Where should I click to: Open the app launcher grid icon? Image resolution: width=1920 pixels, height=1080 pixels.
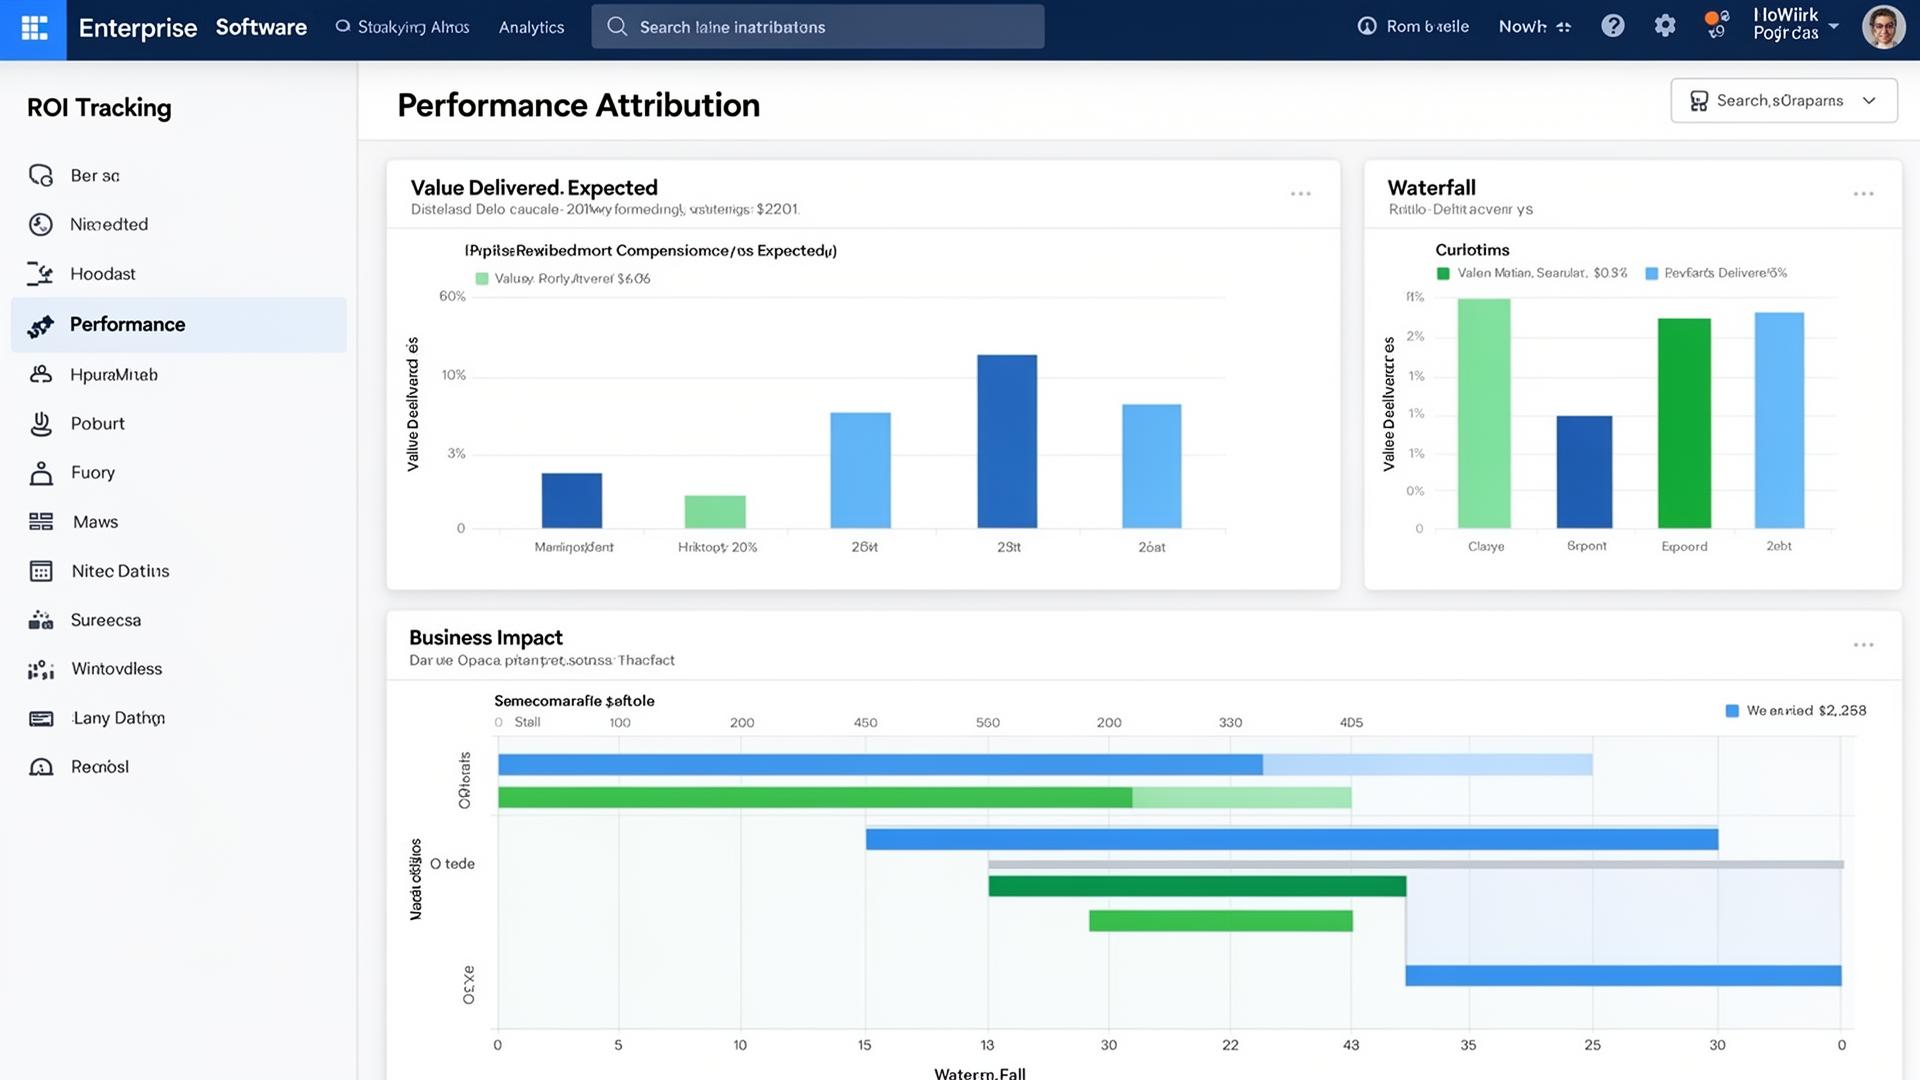point(34,28)
